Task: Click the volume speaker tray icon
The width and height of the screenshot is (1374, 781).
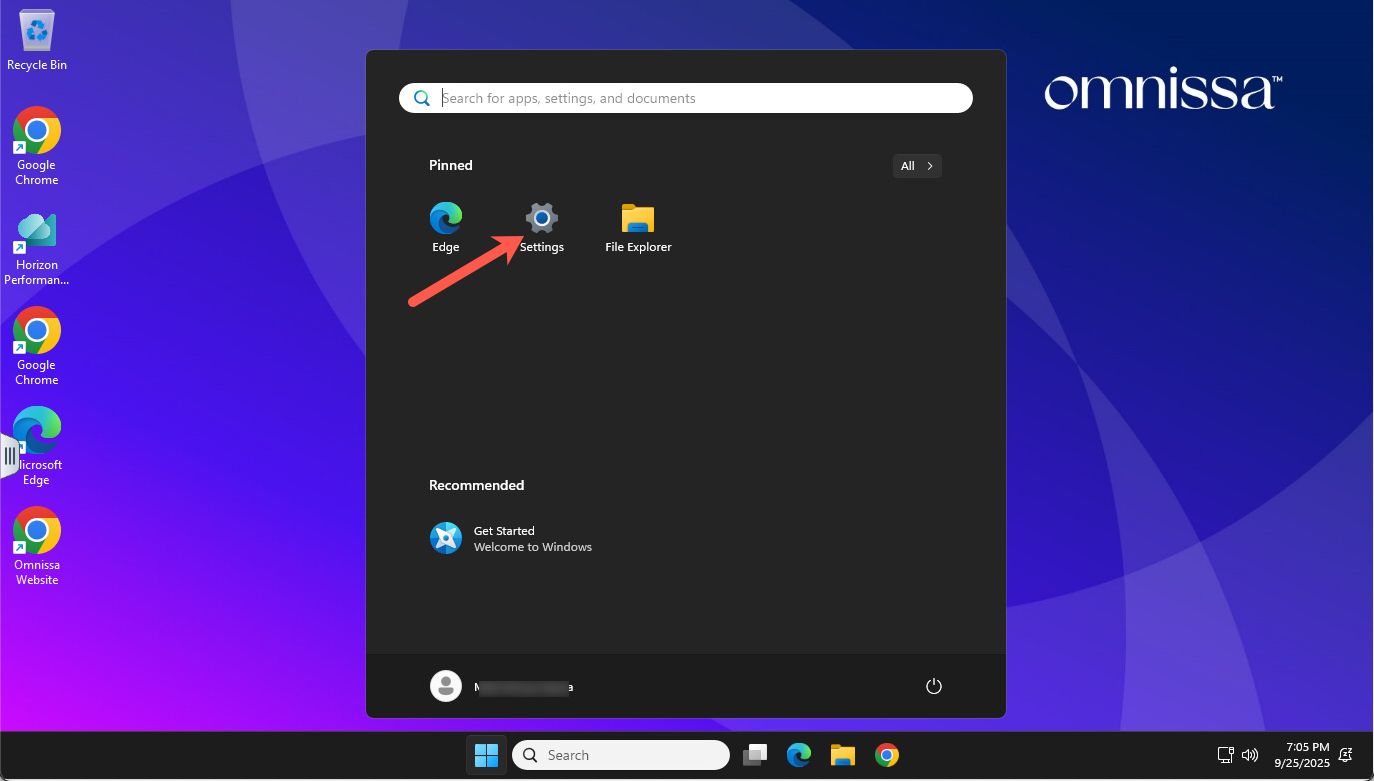Action: pos(1249,755)
